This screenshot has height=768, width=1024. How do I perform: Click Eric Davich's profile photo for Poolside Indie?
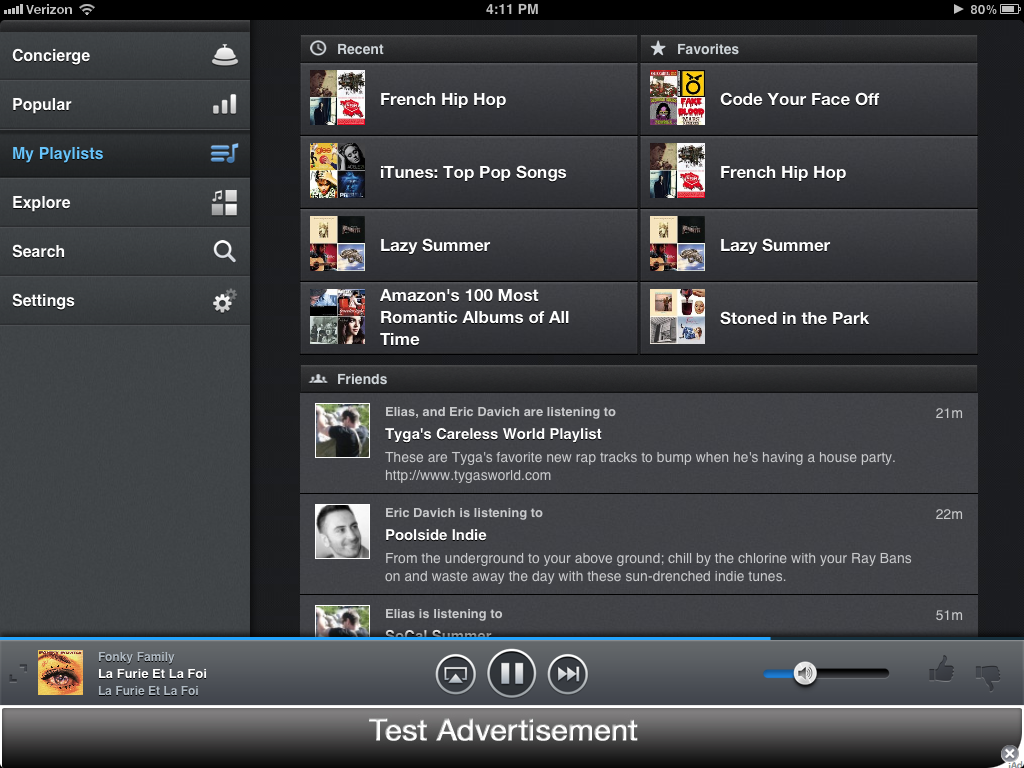tap(342, 531)
